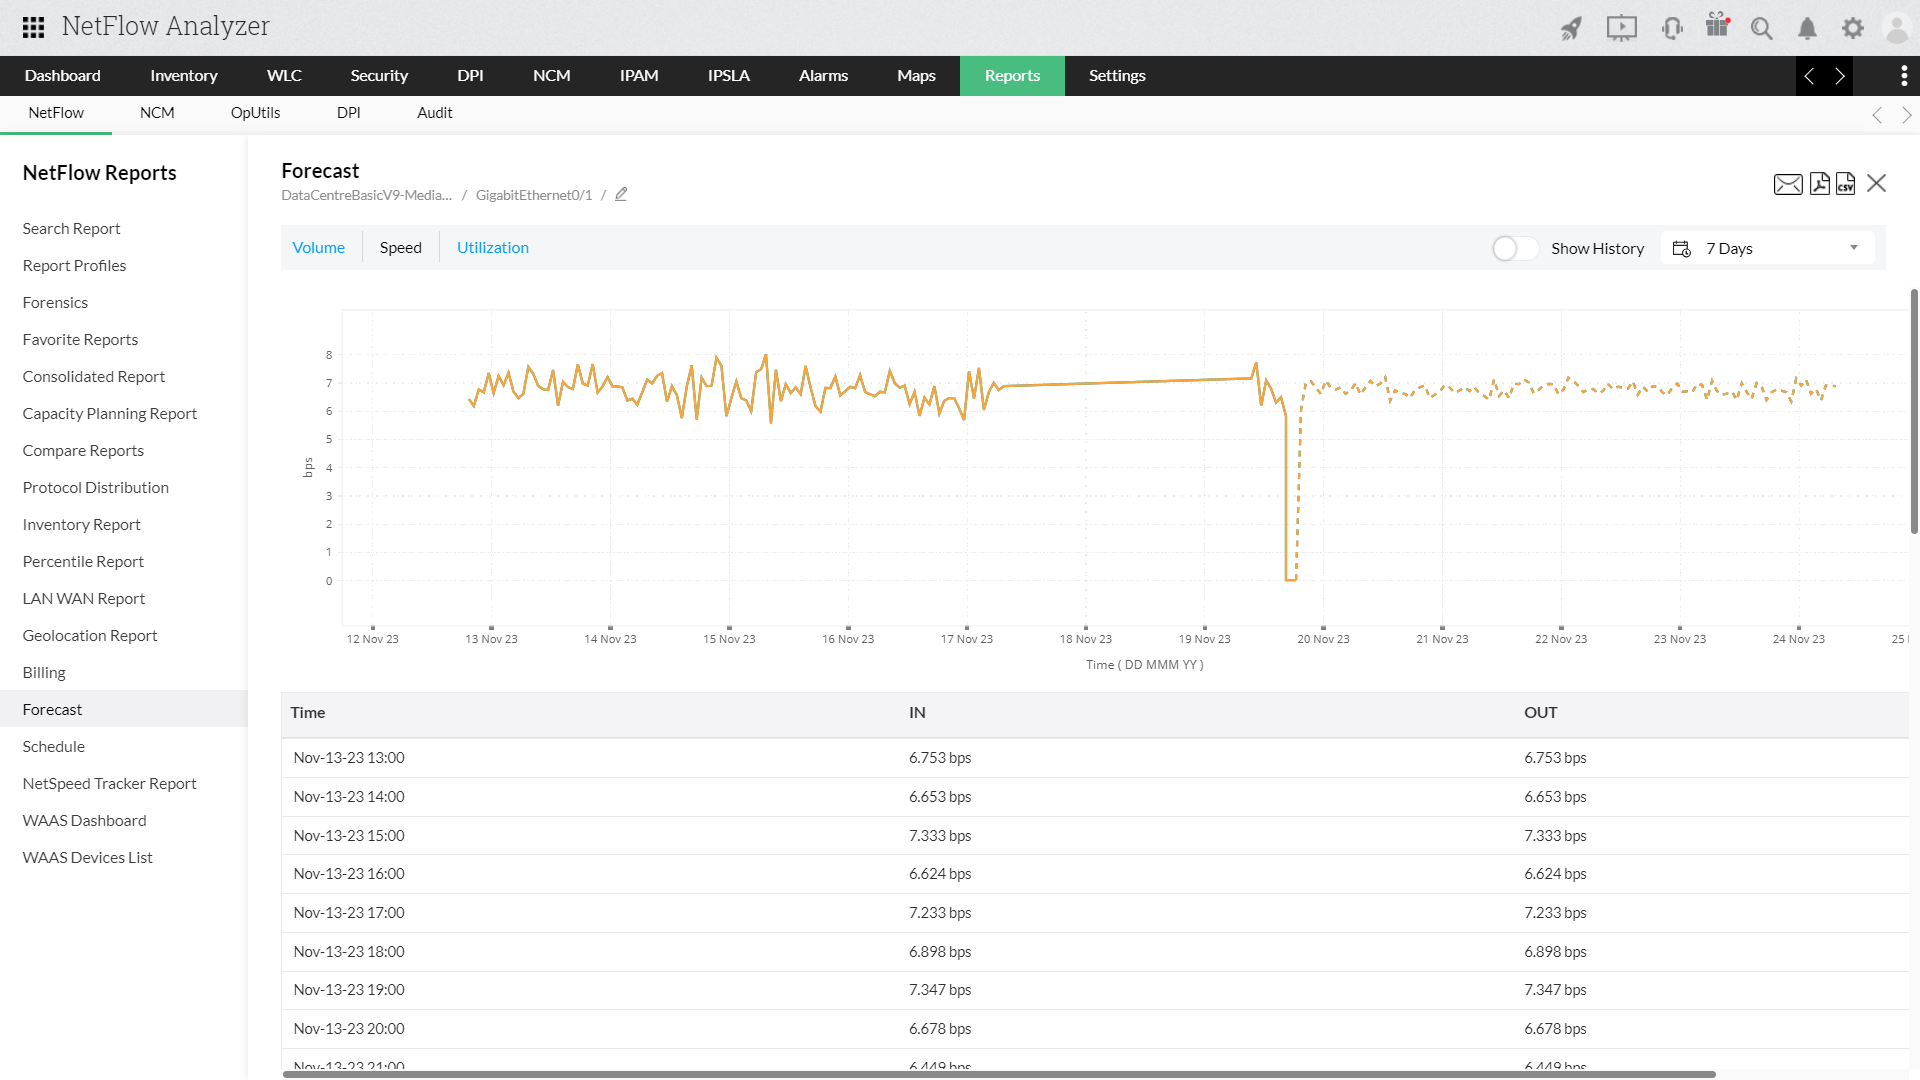1920x1080 pixels.
Task: Select the NCM sub-tab under Reports
Action: coord(157,113)
